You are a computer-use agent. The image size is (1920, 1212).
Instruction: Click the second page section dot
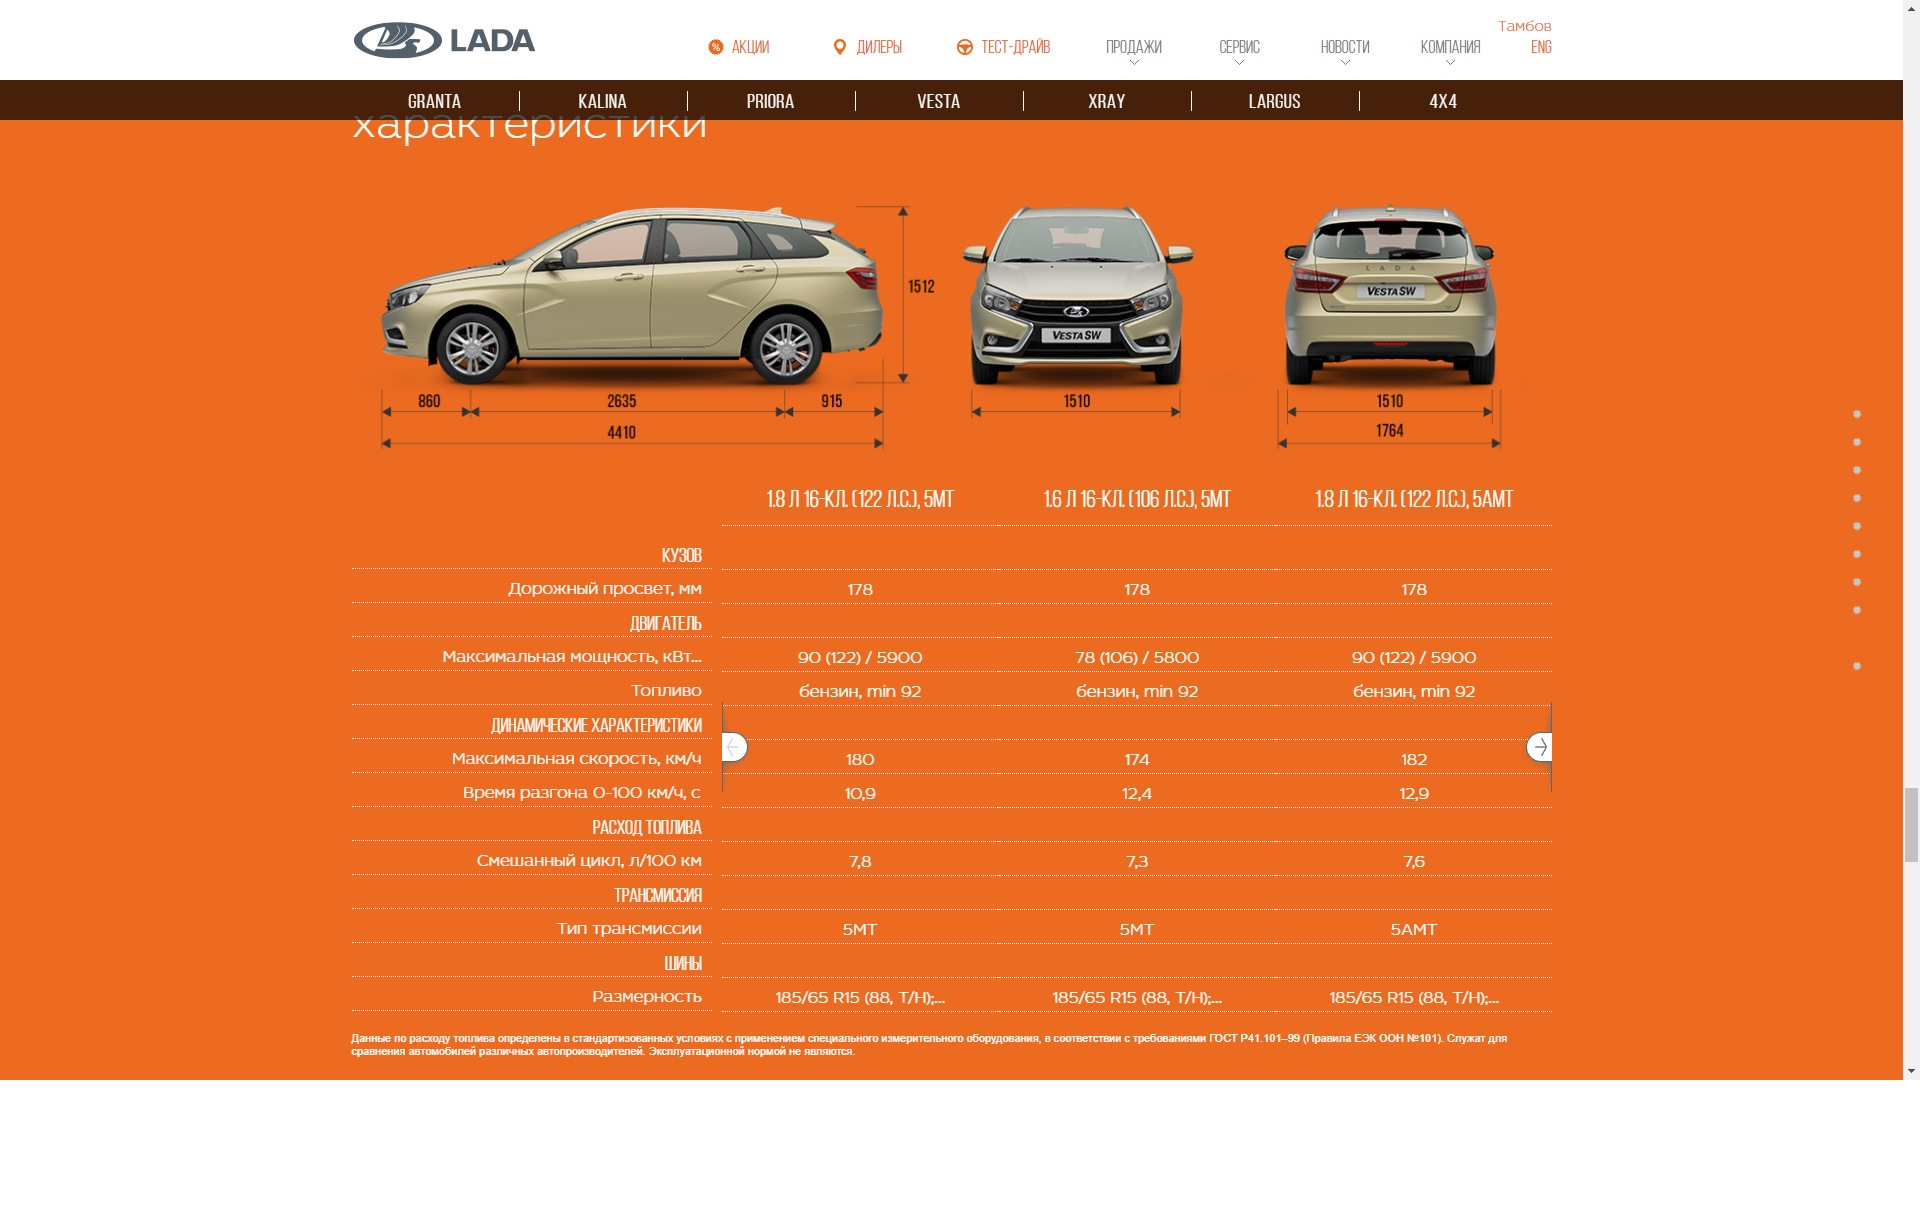coord(1857,442)
